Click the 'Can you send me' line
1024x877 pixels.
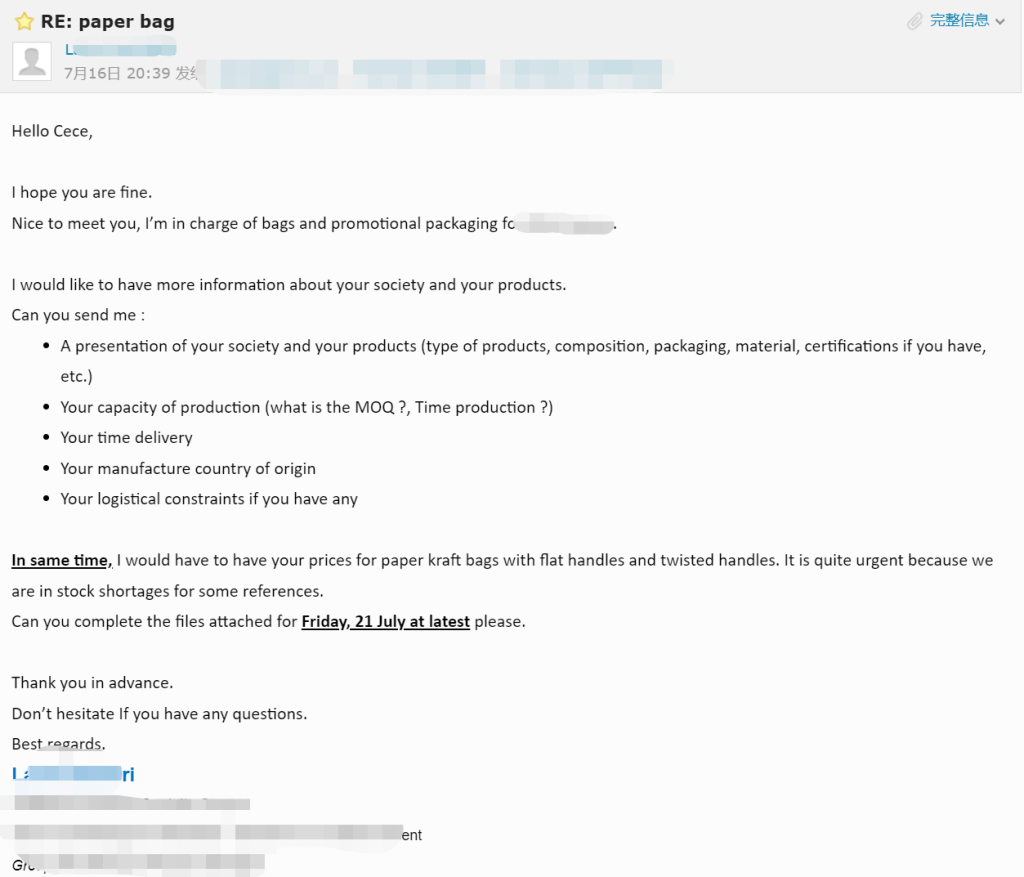click(x=78, y=315)
